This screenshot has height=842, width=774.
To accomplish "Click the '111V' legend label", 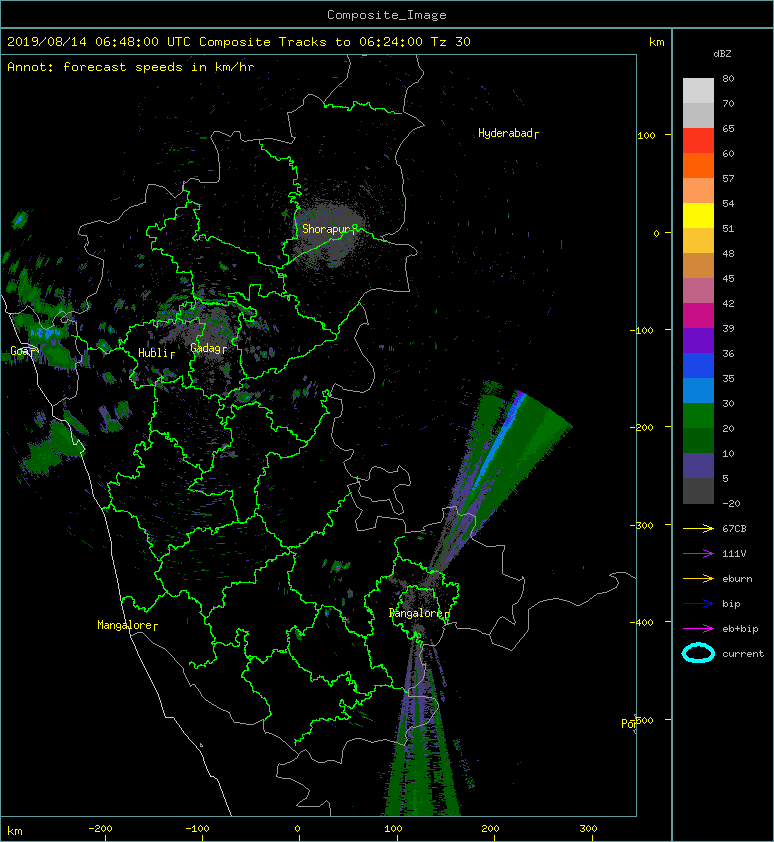I will [x=734, y=554].
